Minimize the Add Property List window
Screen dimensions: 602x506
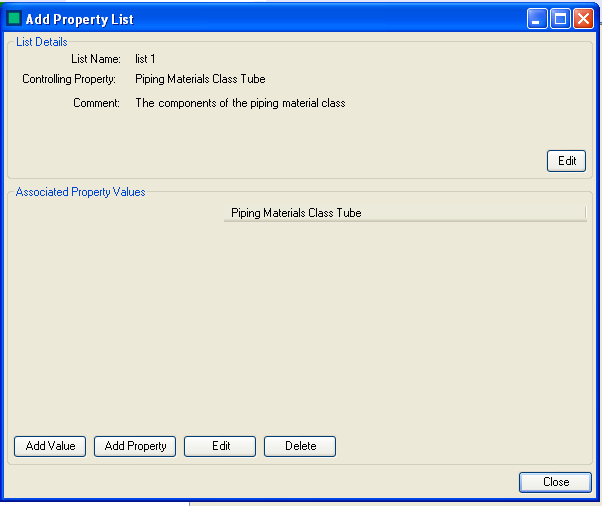tap(538, 19)
